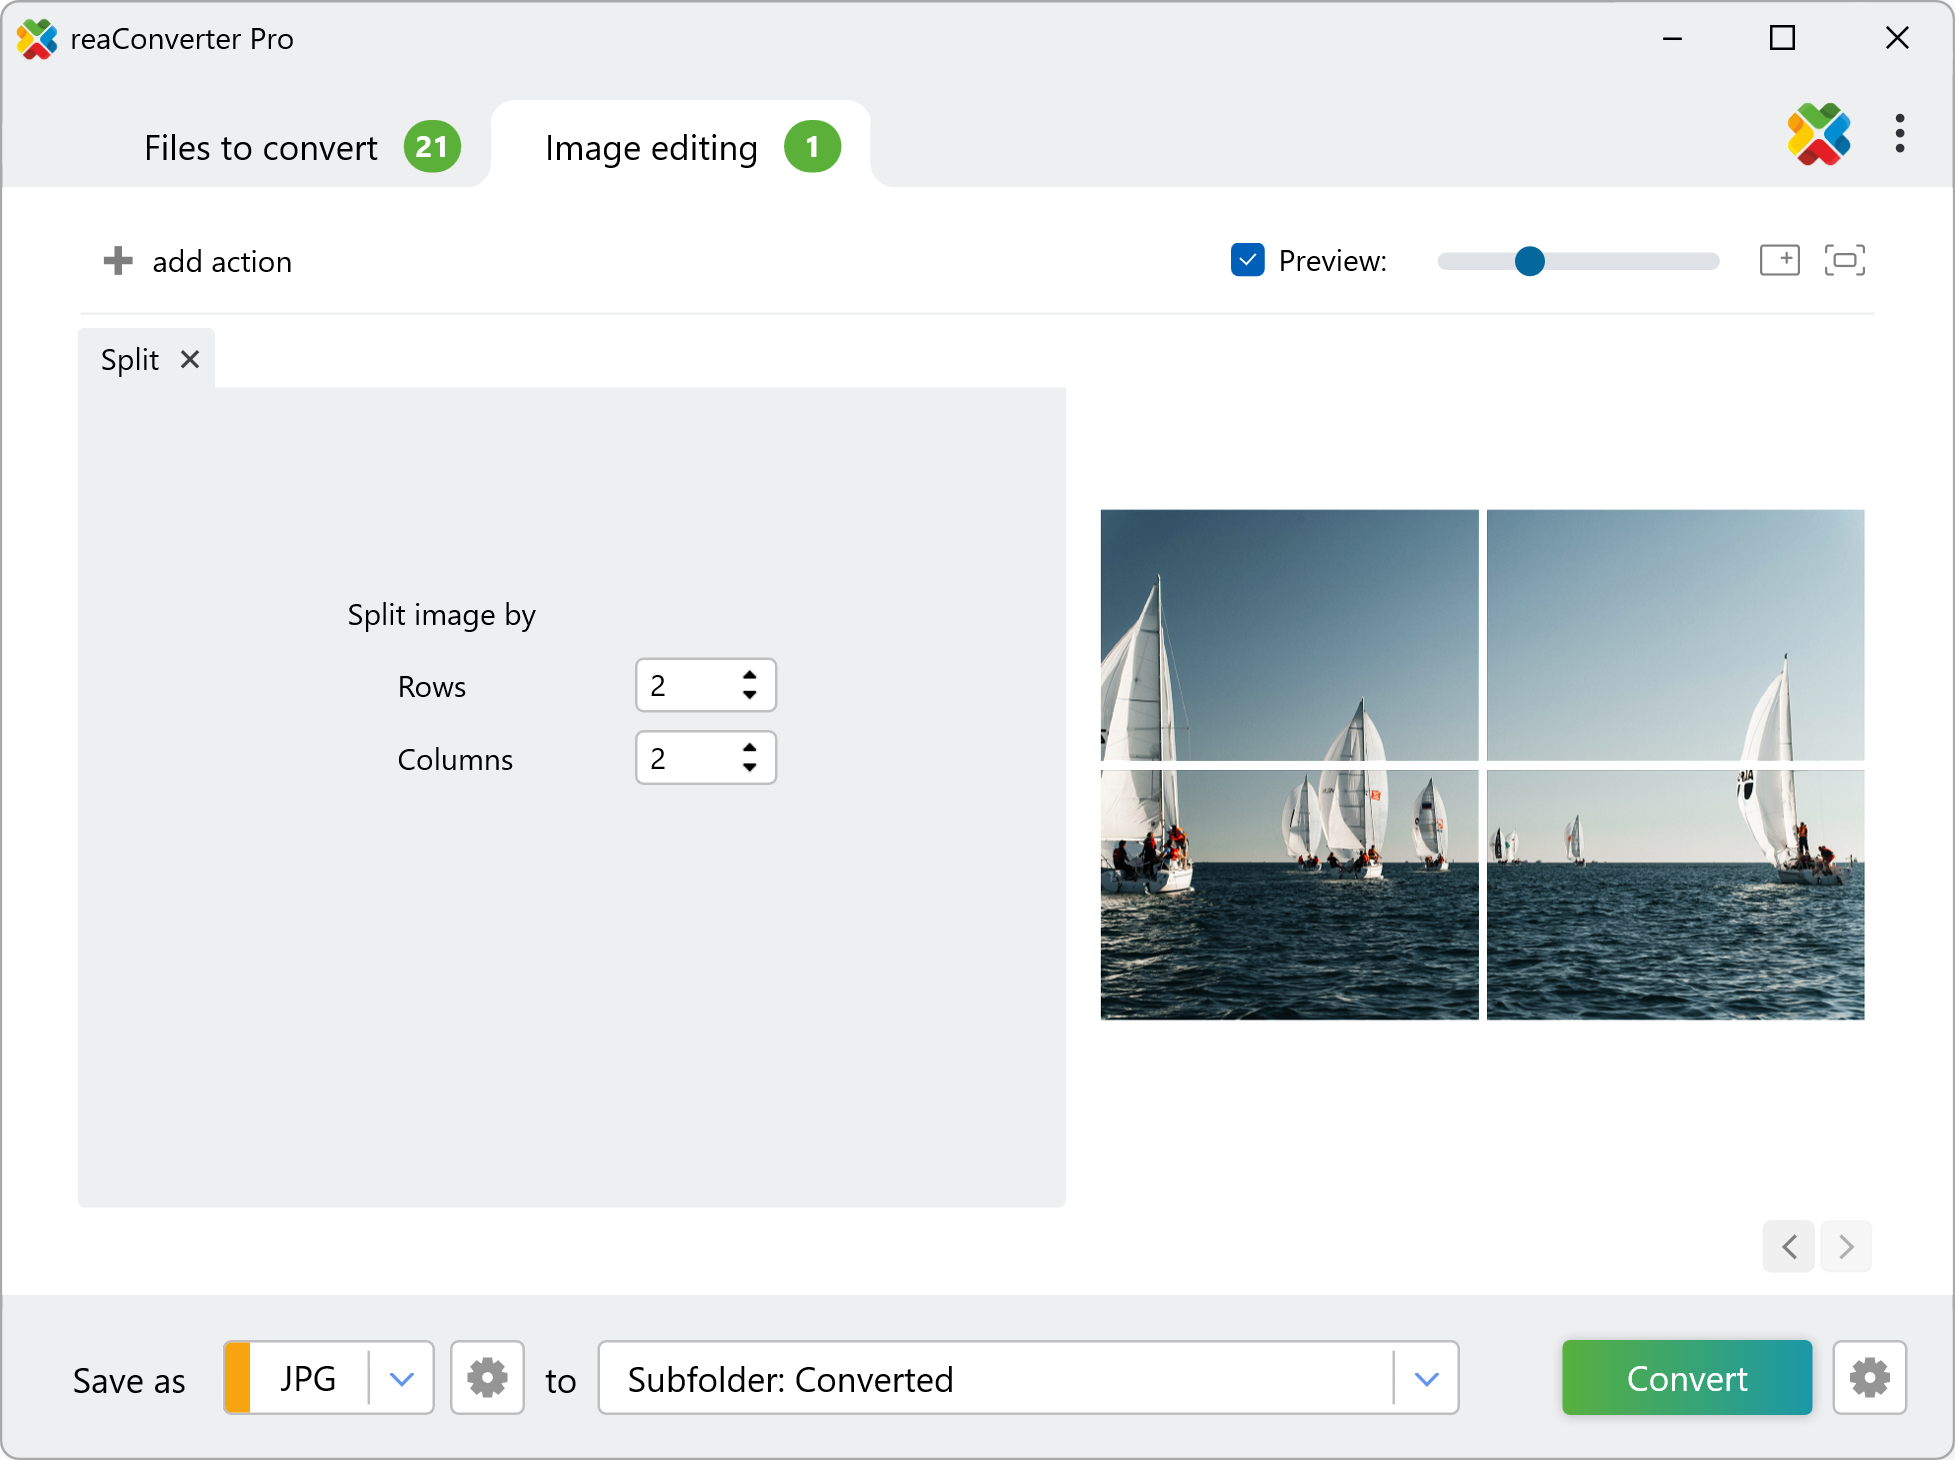
Task: Select the Image editing tab
Action: click(652, 148)
